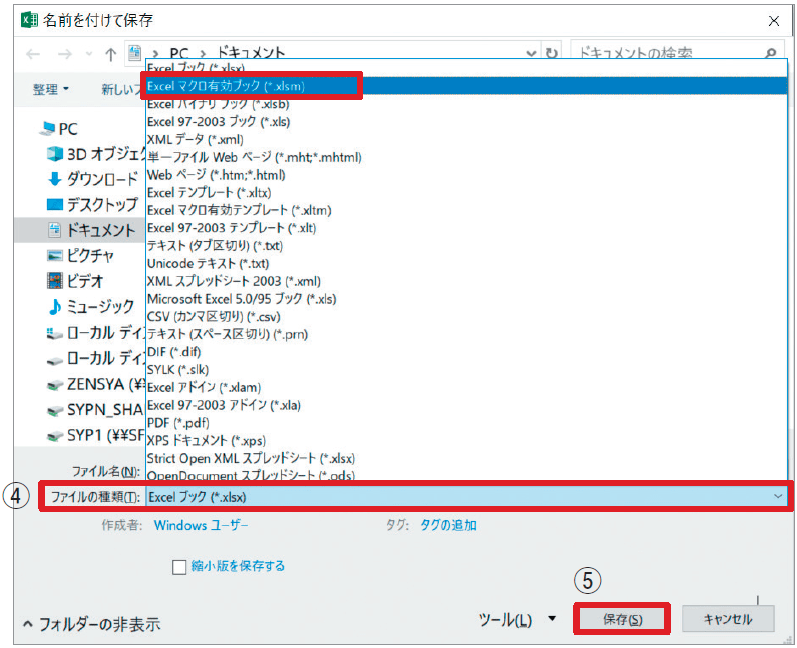797x648 pixels.
Task: Choose XML データ (*.xml)
Action: click(466, 140)
